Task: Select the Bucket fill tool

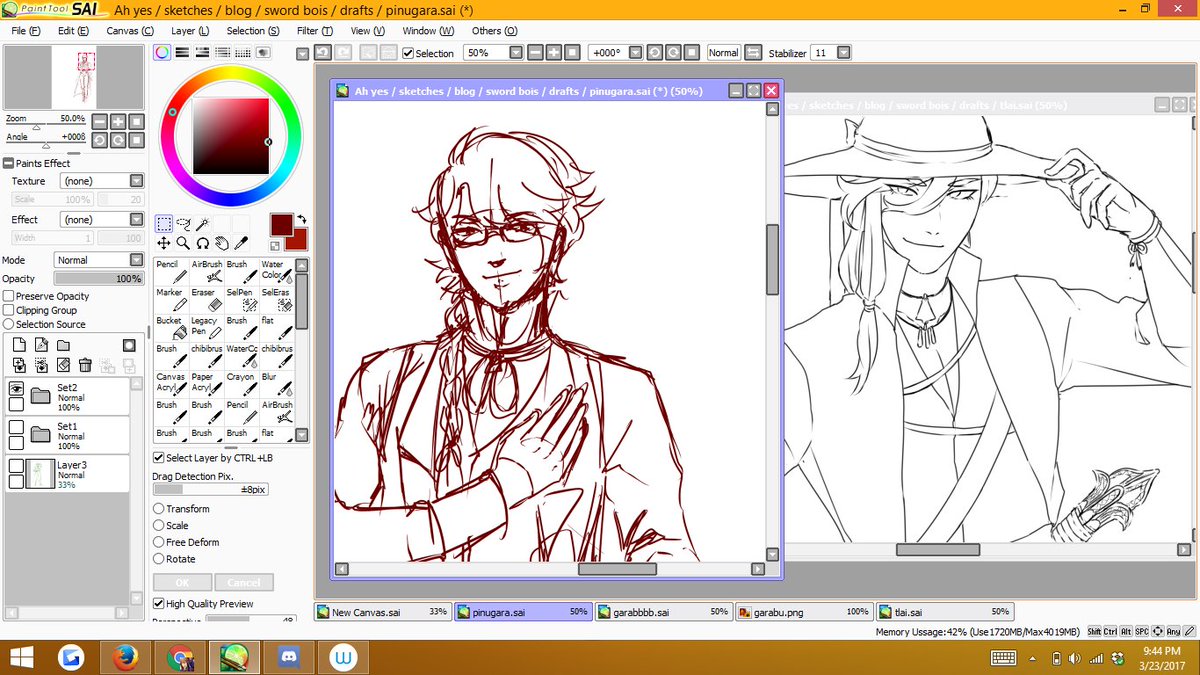Action: coord(172,327)
